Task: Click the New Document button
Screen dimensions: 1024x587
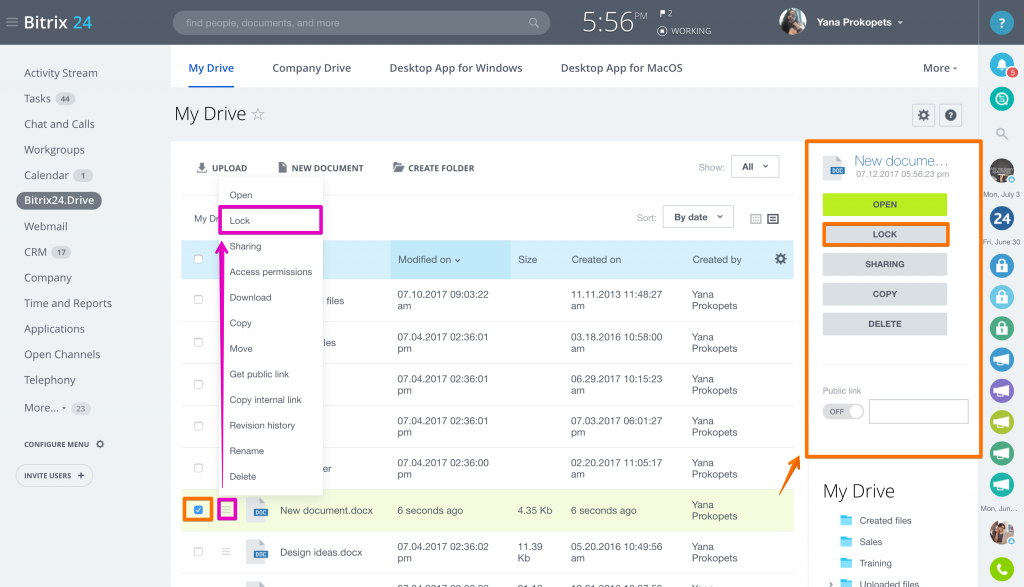Action: pyautogui.click(x=321, y=168)
